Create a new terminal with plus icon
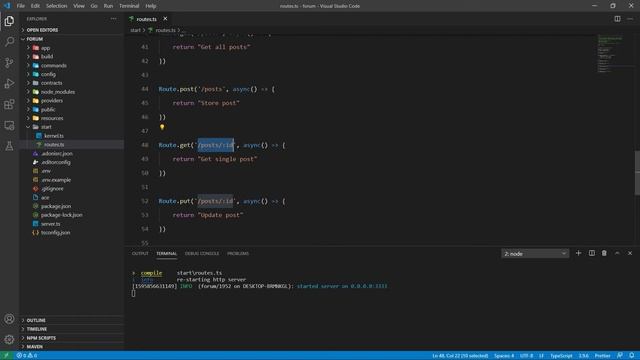The image size is (640, 360). point(578,253)
